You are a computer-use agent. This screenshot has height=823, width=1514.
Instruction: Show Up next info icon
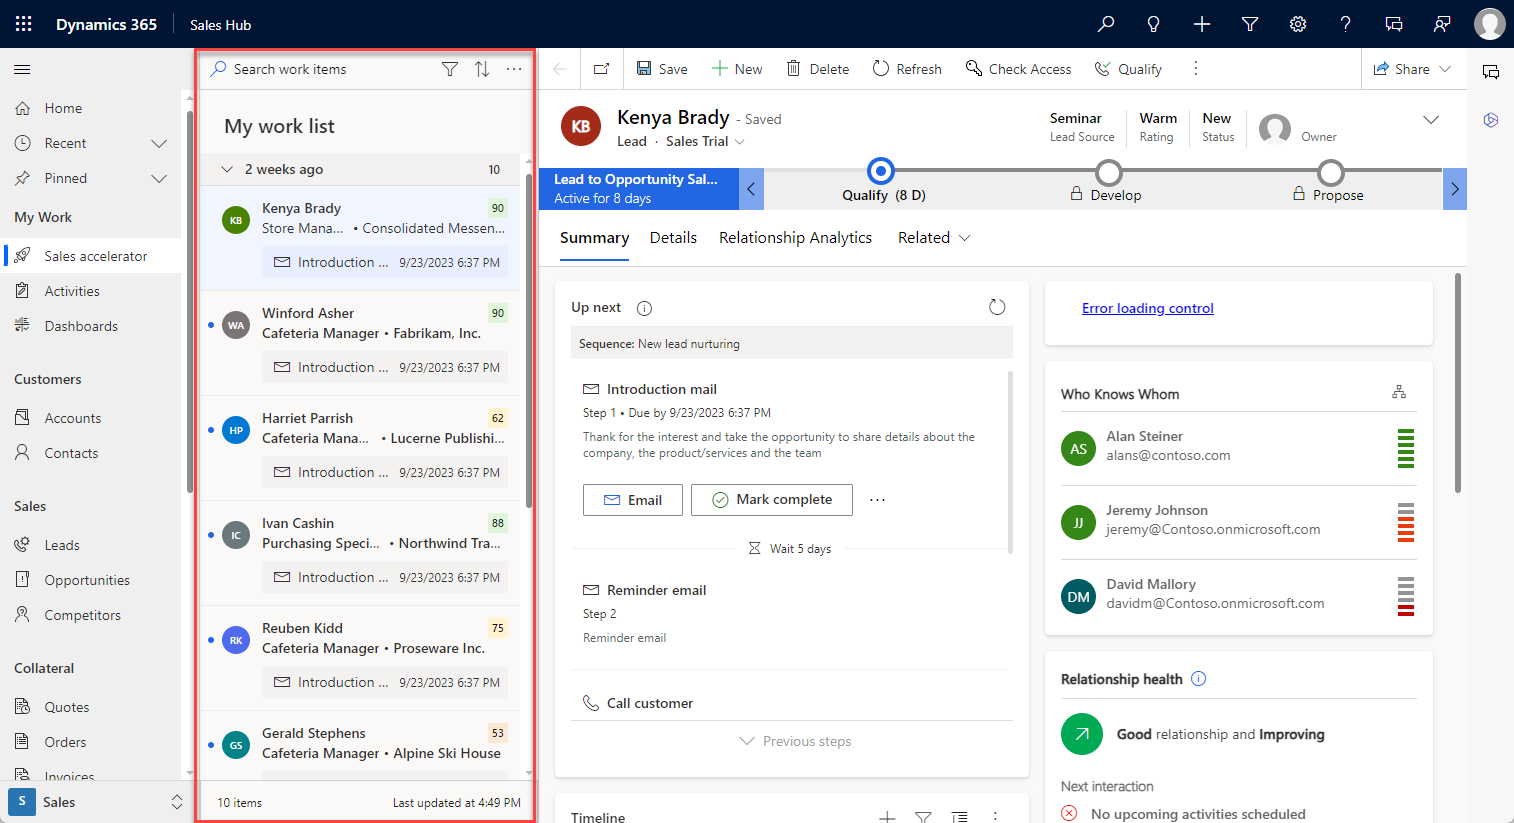pyautogui.click(x=645, y=308)
